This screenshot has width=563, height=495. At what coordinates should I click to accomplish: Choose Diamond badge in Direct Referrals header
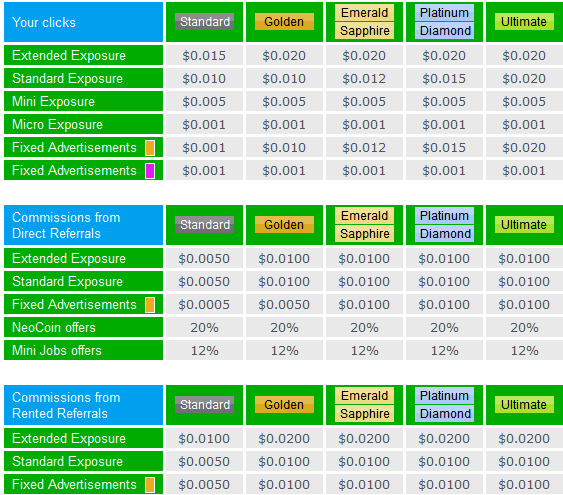445,234
